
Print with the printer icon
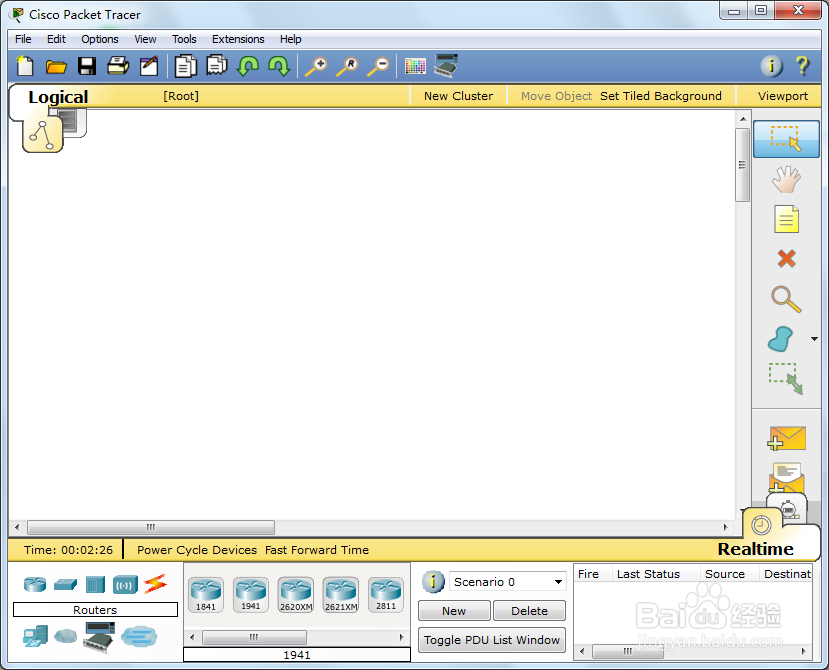point(118,66)
